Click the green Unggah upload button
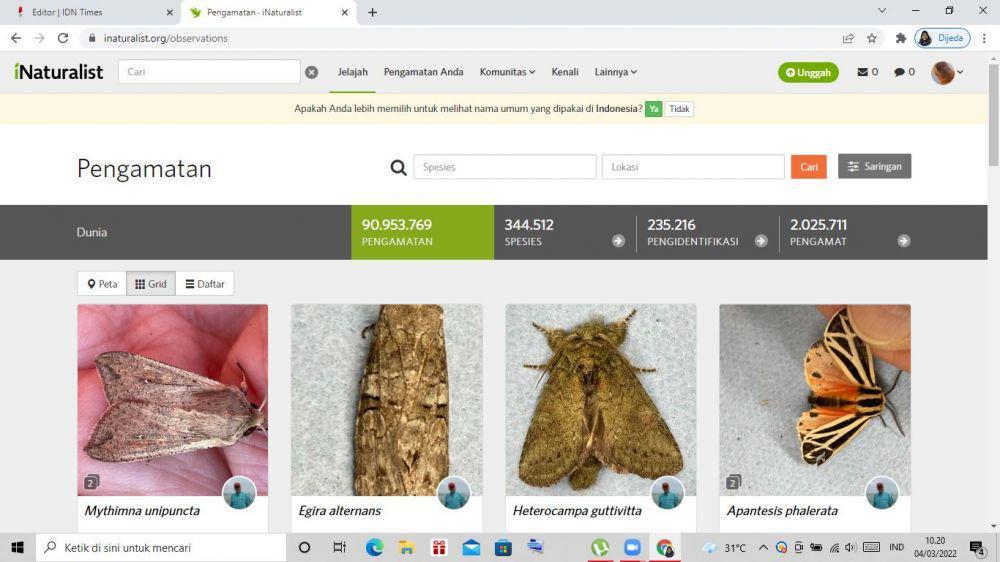The height and width of the screenshot is (562, 1000). [x=808, y=73]
